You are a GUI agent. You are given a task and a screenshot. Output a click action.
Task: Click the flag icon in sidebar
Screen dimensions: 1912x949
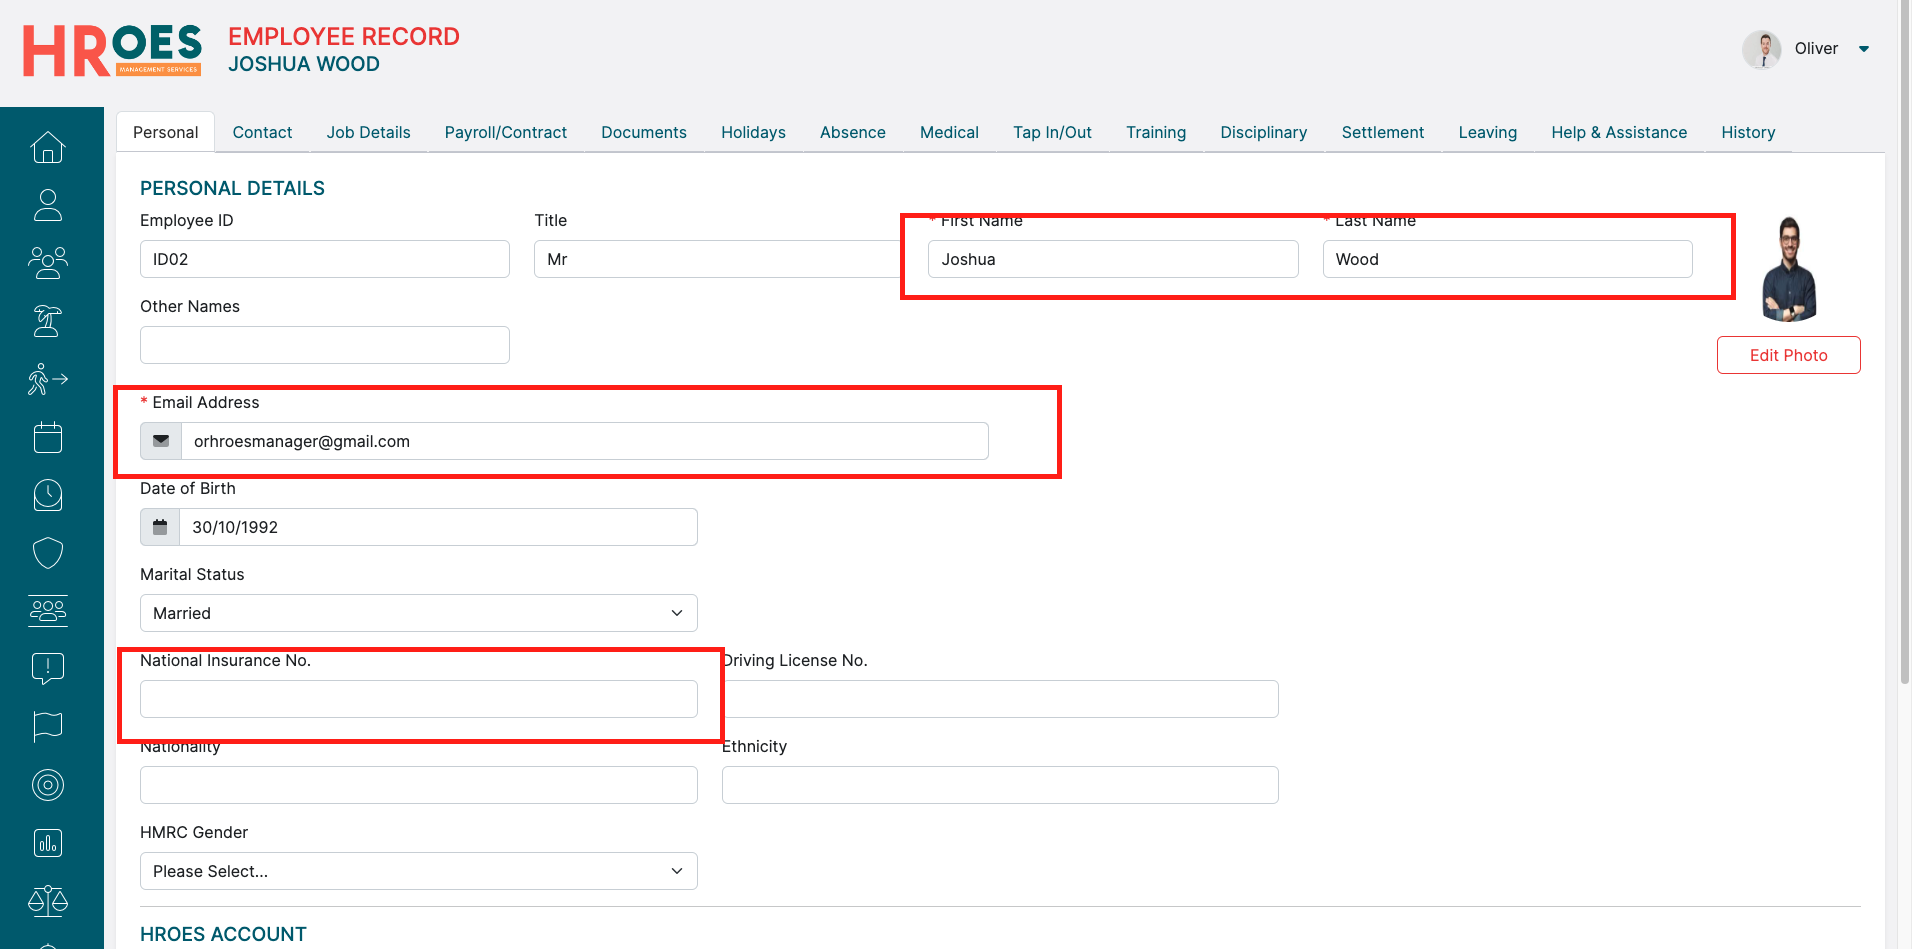pyautogui.click(x=48, y=727)
